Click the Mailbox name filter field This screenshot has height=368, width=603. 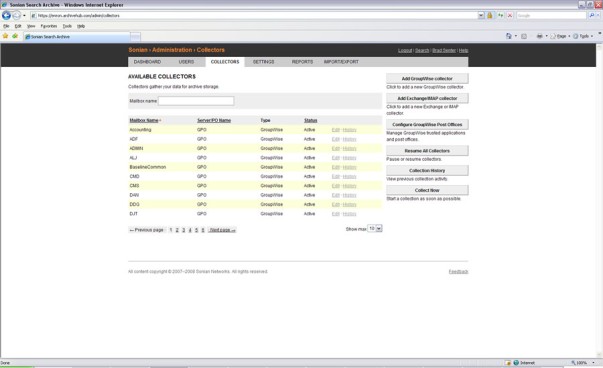click(196, 101)
